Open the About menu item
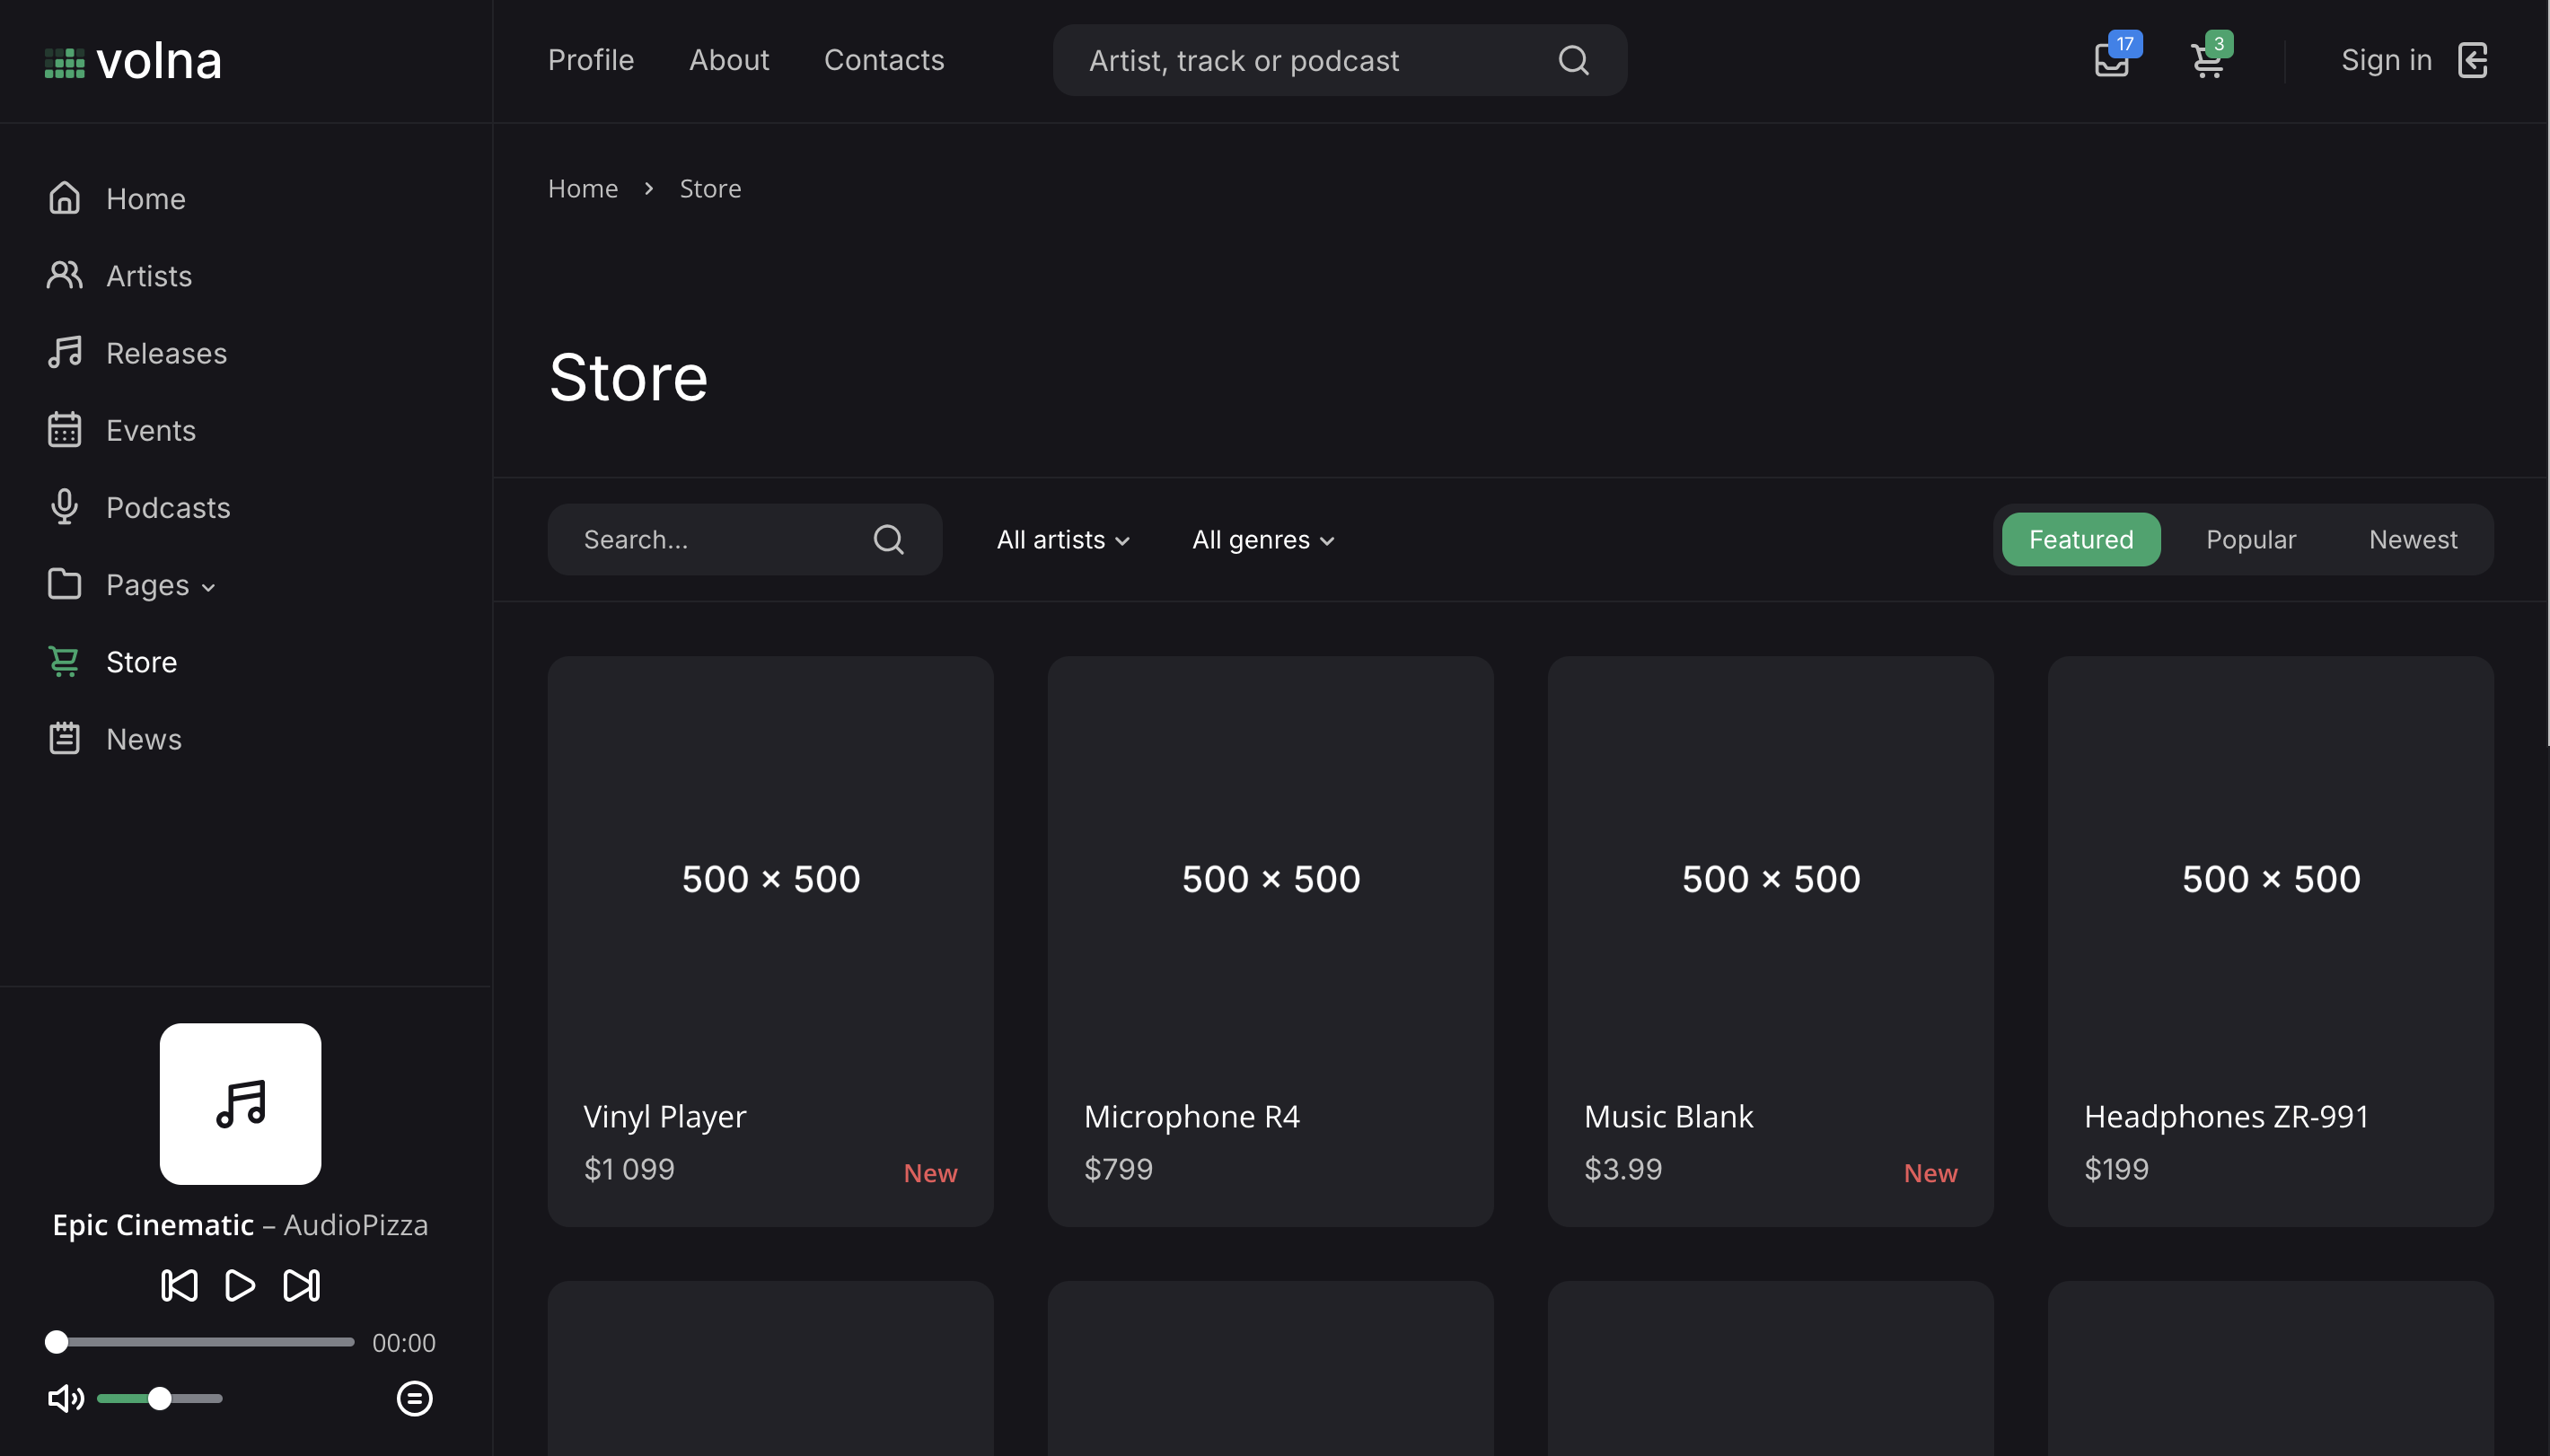The width and height of the screenshot is (2550, 1456). [729, 60]
